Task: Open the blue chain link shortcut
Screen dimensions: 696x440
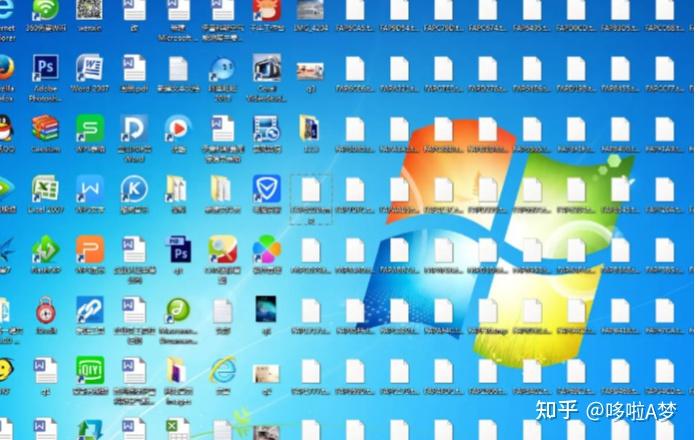Action: [x=90, y=309]
